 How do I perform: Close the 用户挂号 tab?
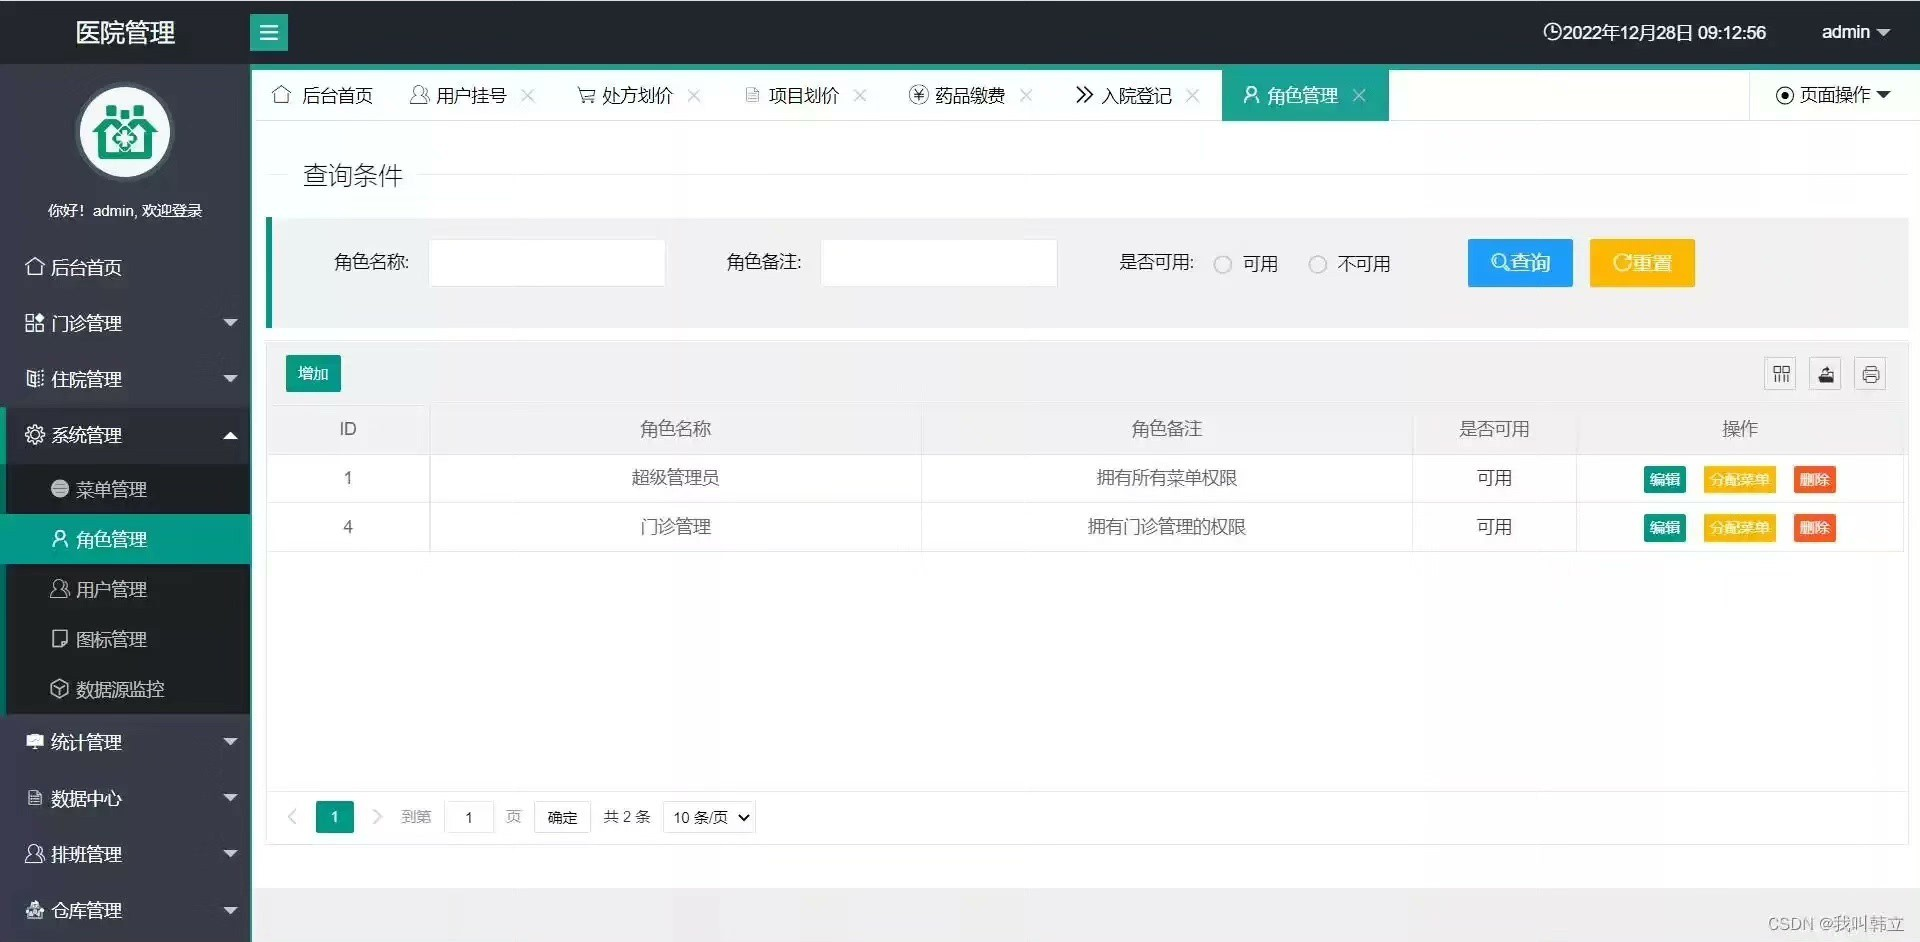click(528, 96)
